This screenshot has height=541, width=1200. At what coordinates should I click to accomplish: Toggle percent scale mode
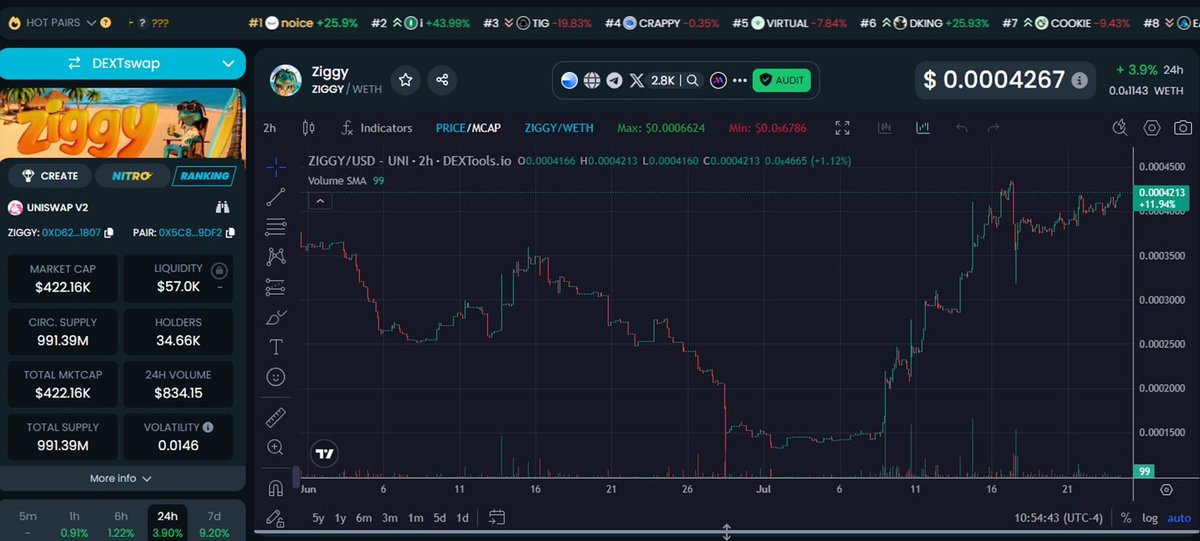pyautogui.click(x=1126, y=517)
